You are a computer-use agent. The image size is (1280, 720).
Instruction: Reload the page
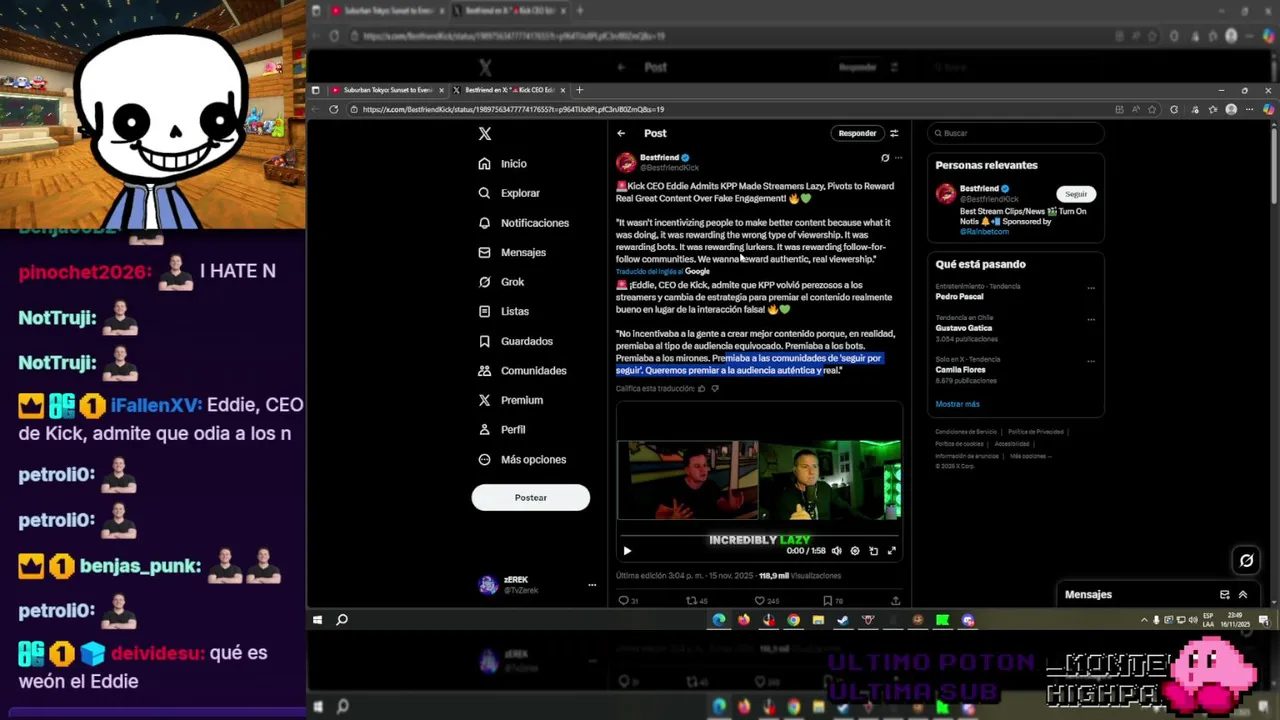click(334, 109)
